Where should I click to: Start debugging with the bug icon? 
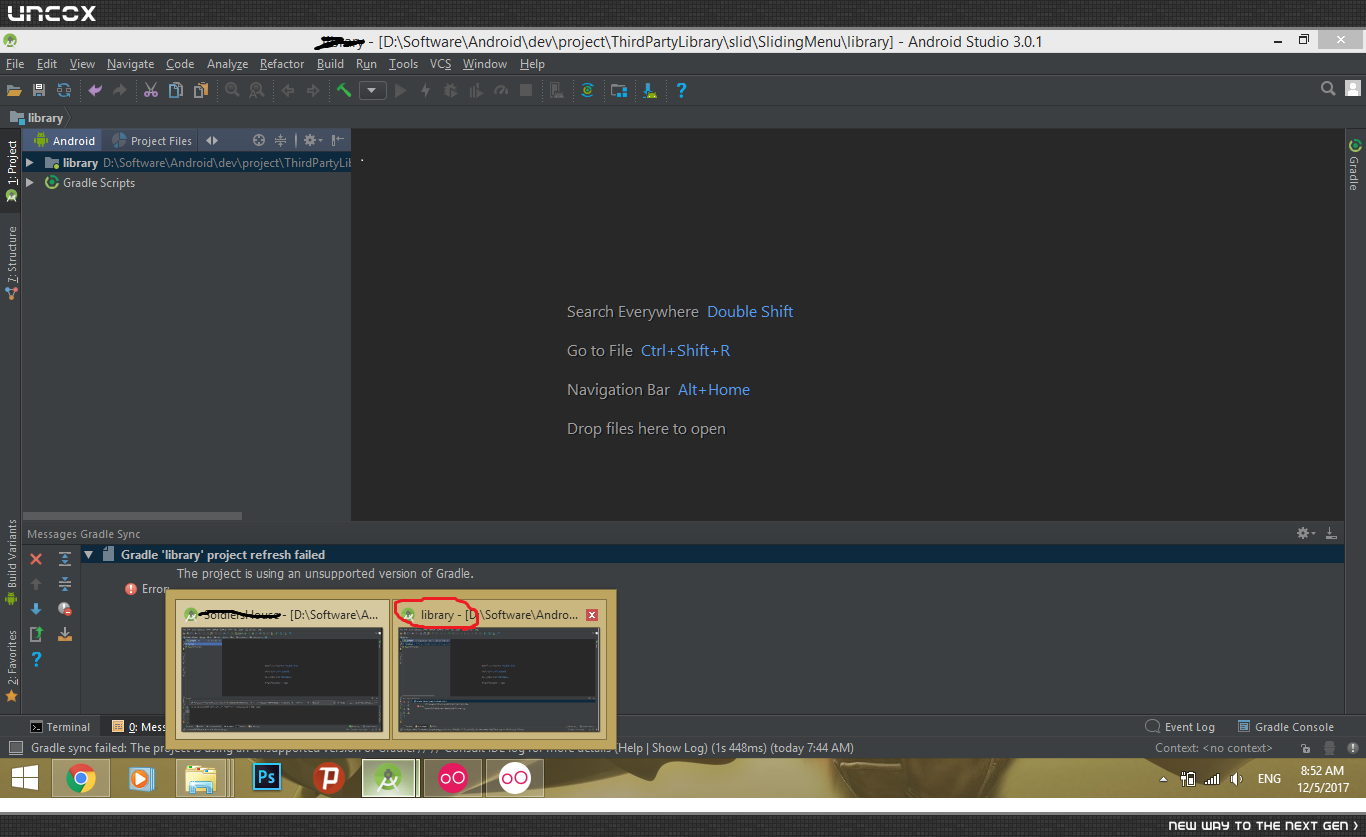click(450, 90)
